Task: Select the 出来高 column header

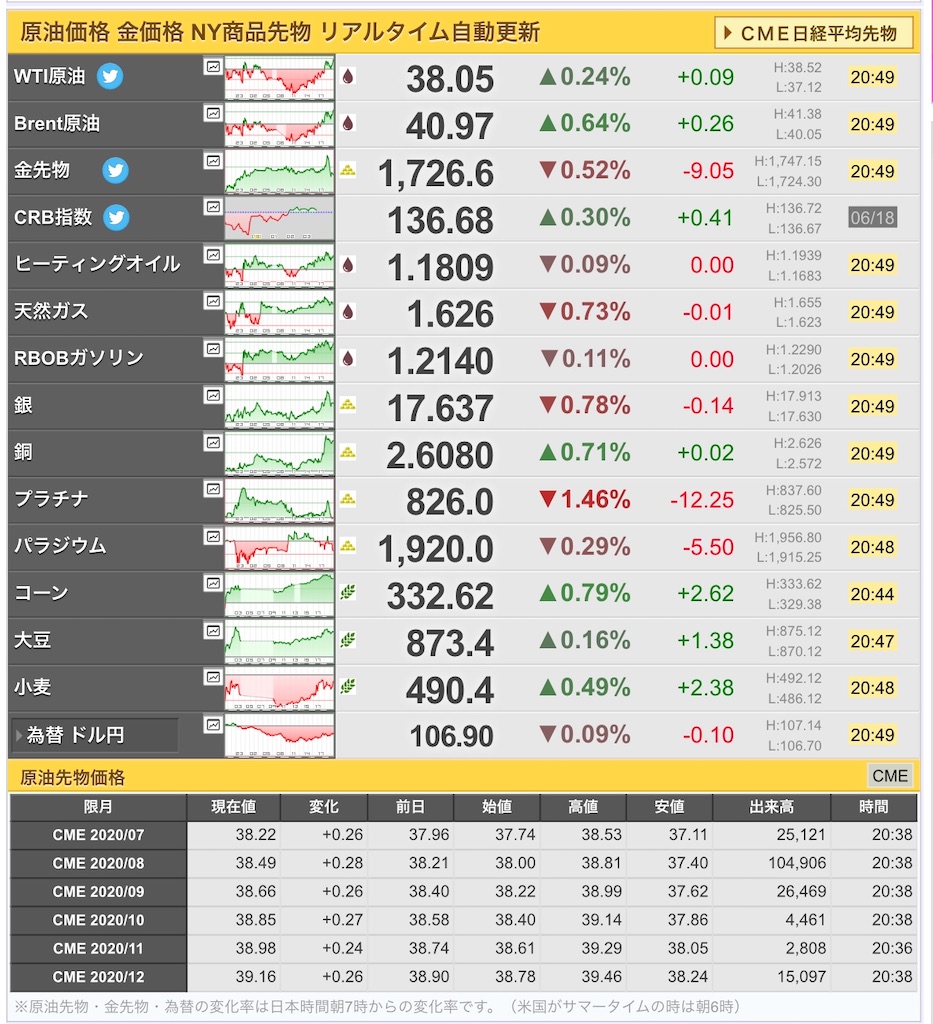Action: (771, 807)
